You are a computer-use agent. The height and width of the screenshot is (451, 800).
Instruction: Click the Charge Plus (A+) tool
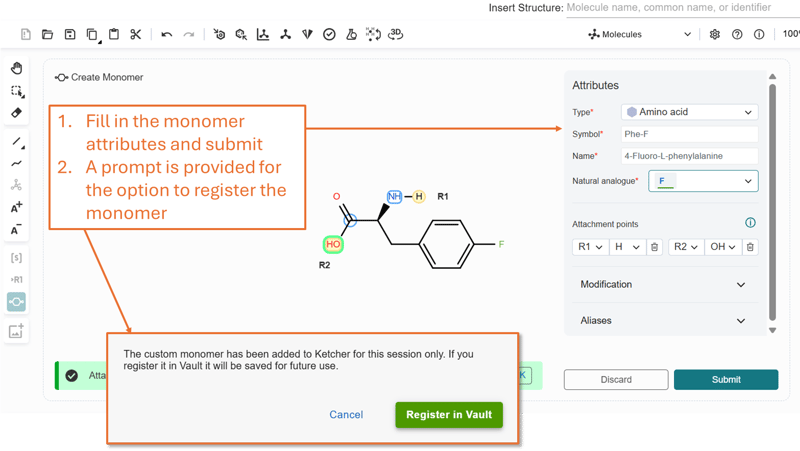(17, 208)
